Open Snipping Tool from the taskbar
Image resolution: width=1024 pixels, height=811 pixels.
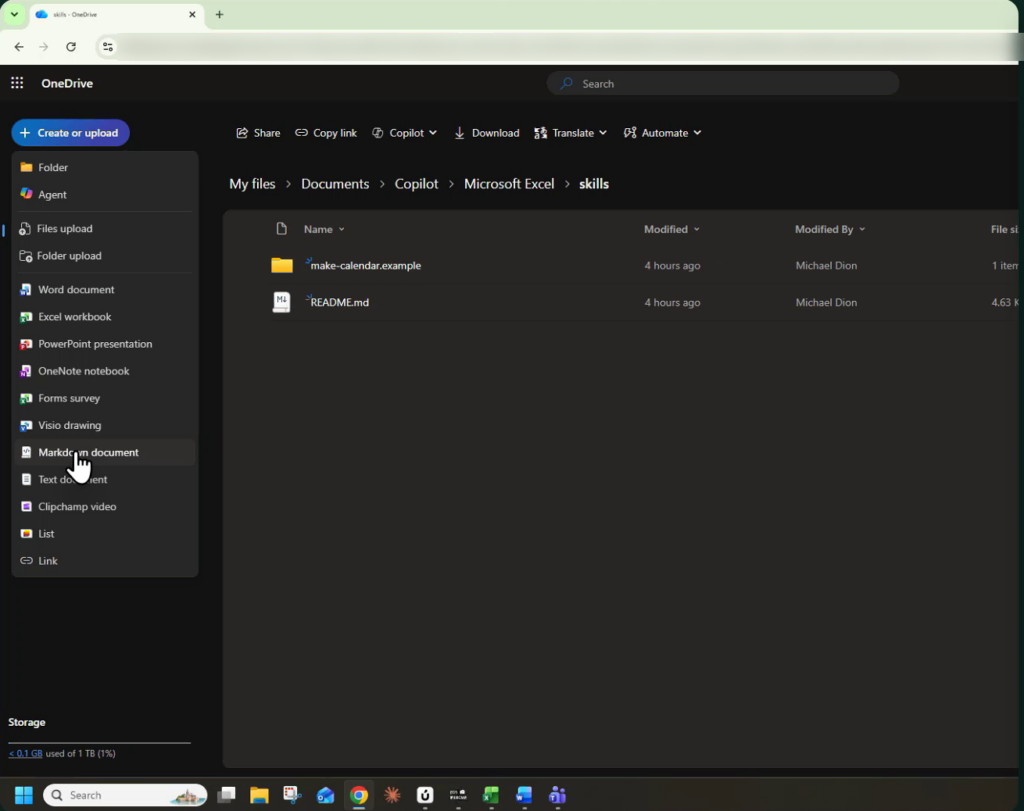292,795
